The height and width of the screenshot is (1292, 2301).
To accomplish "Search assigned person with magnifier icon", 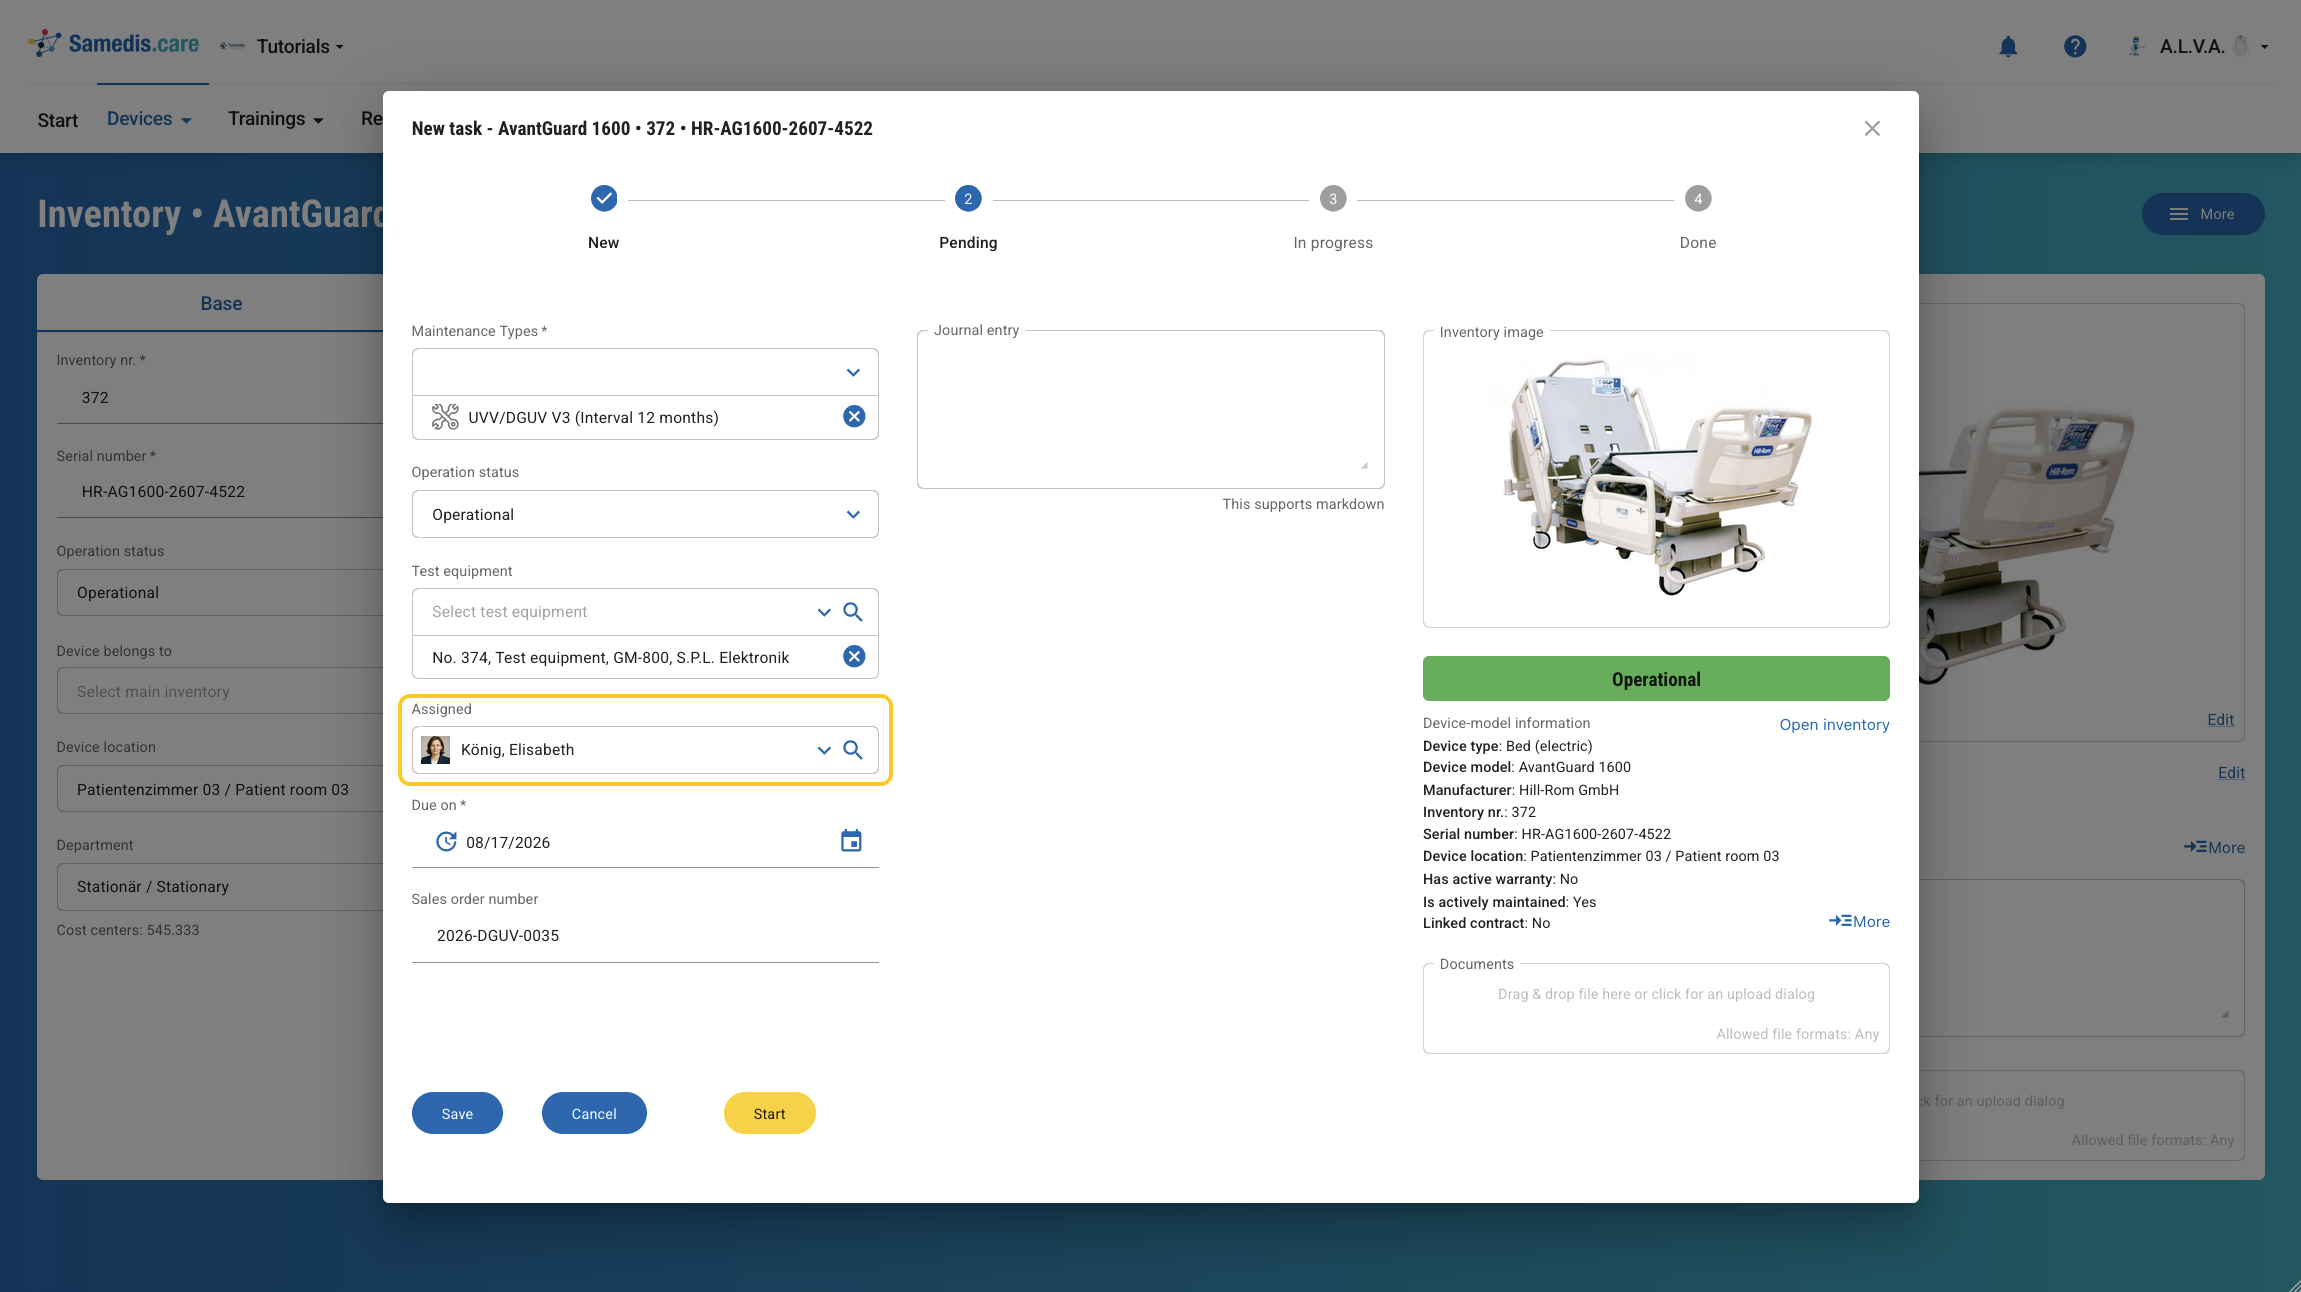I will 853,750.
